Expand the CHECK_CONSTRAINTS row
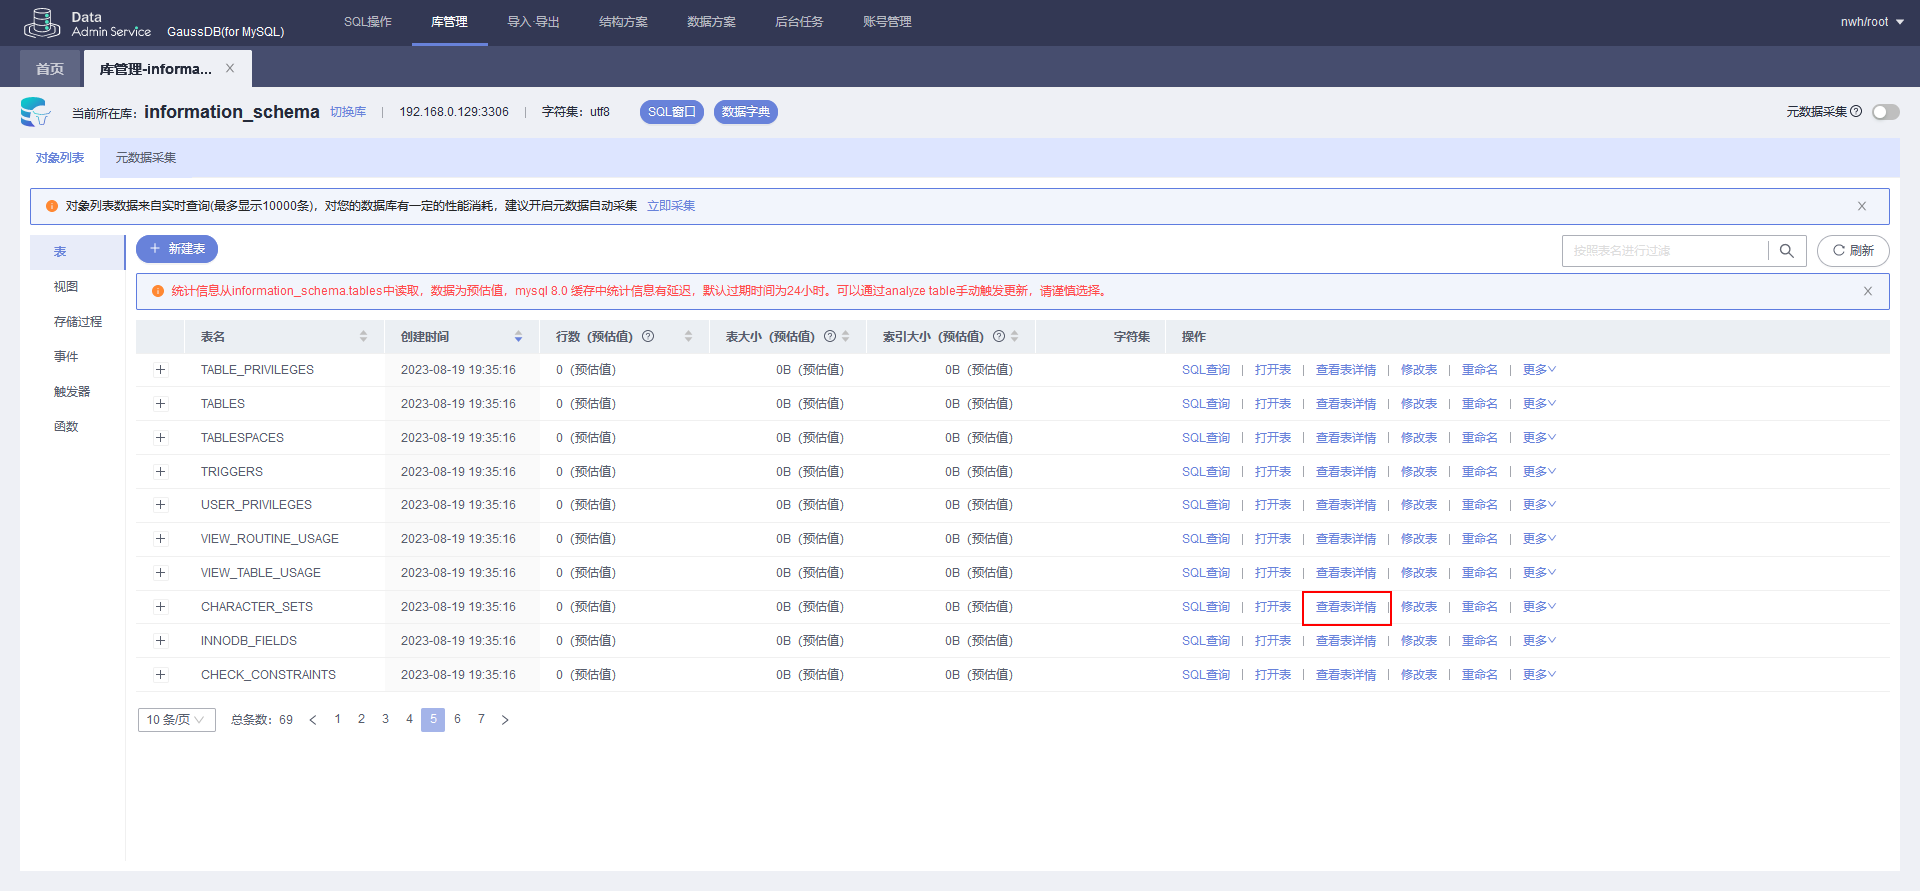Screen dimensions: 1920x891 [160, 675]
